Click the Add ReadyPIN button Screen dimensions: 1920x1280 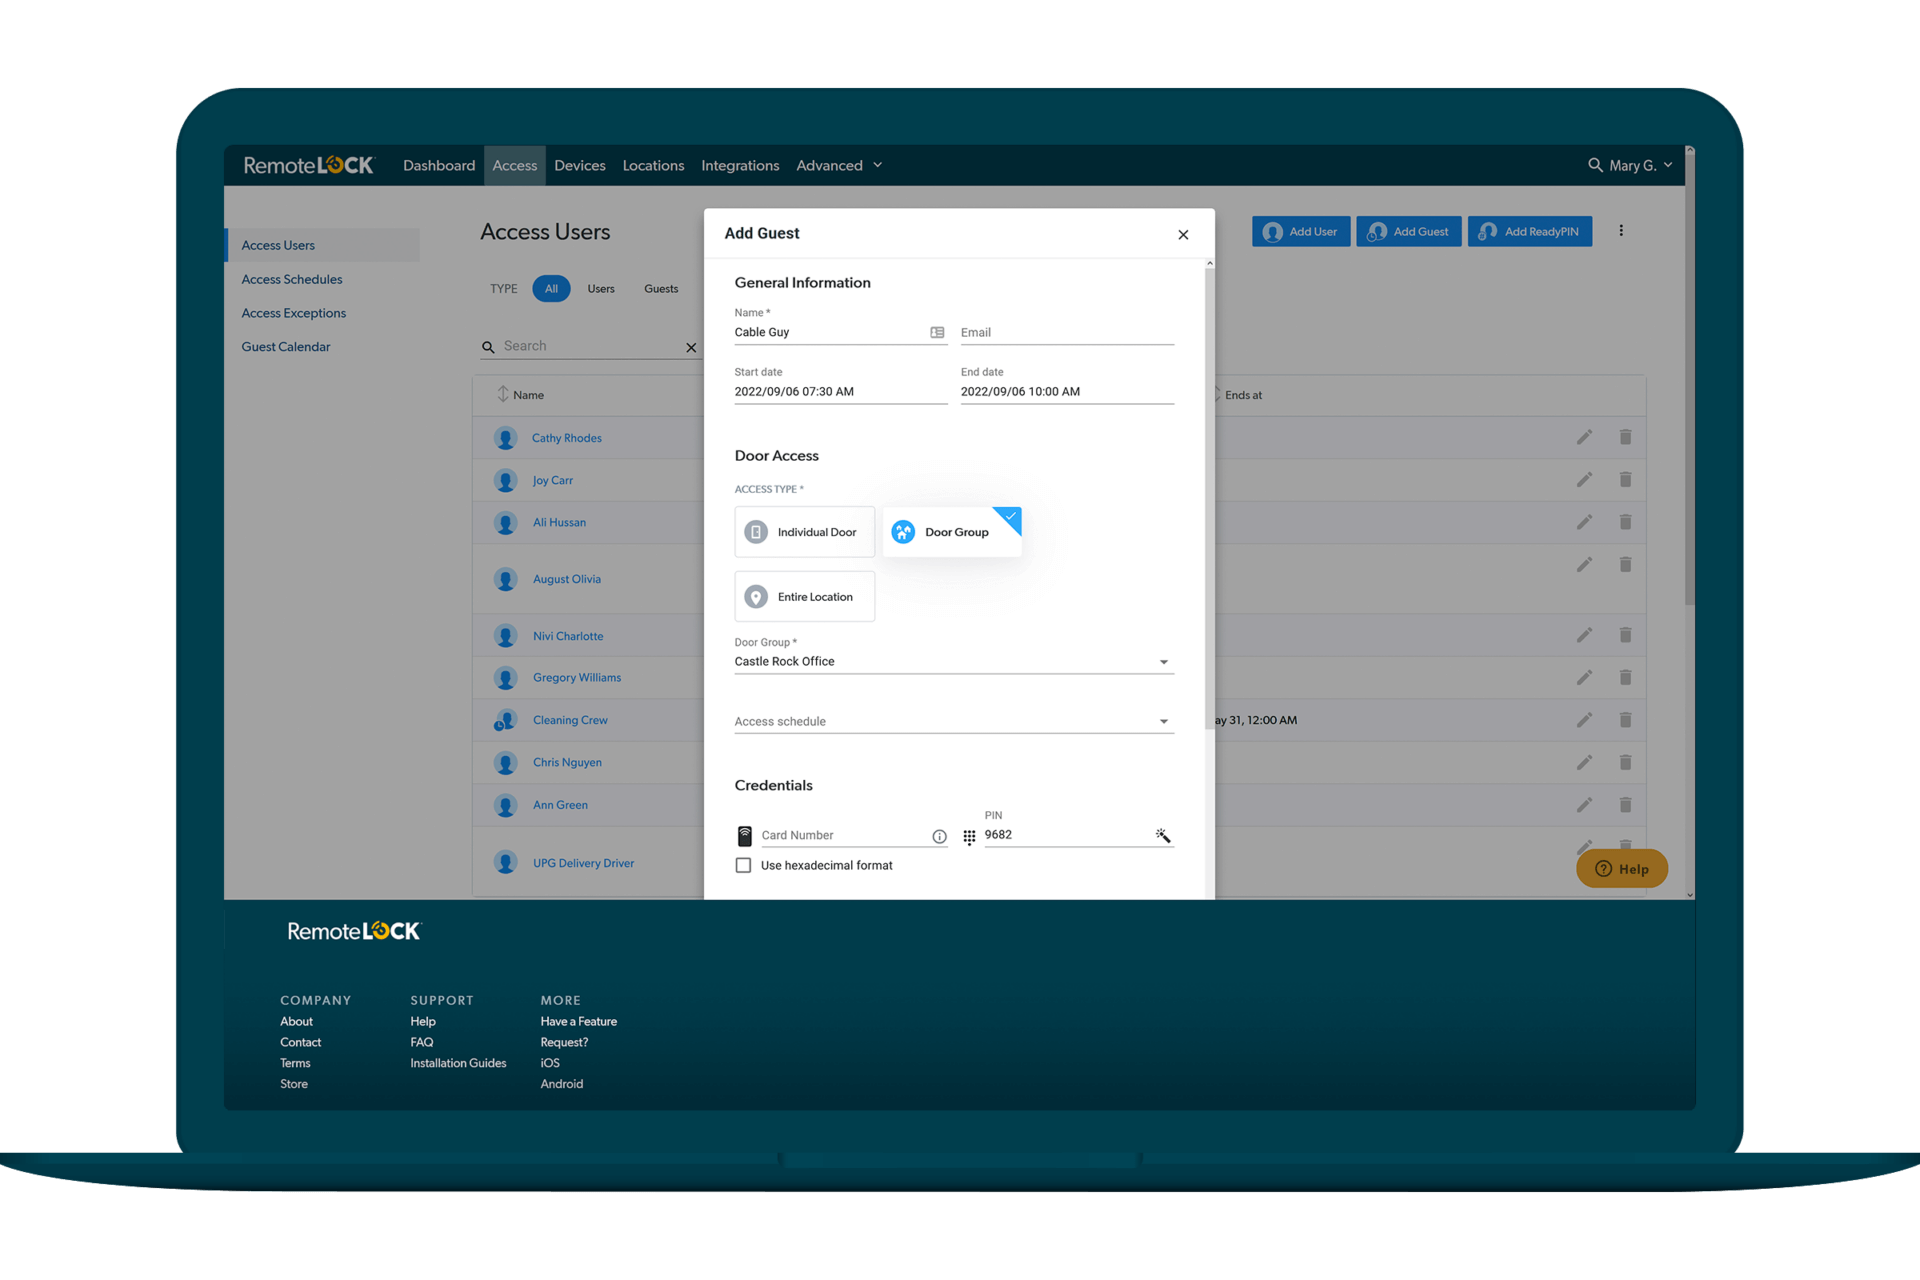pyautogui.click(x=1530, y=231)
